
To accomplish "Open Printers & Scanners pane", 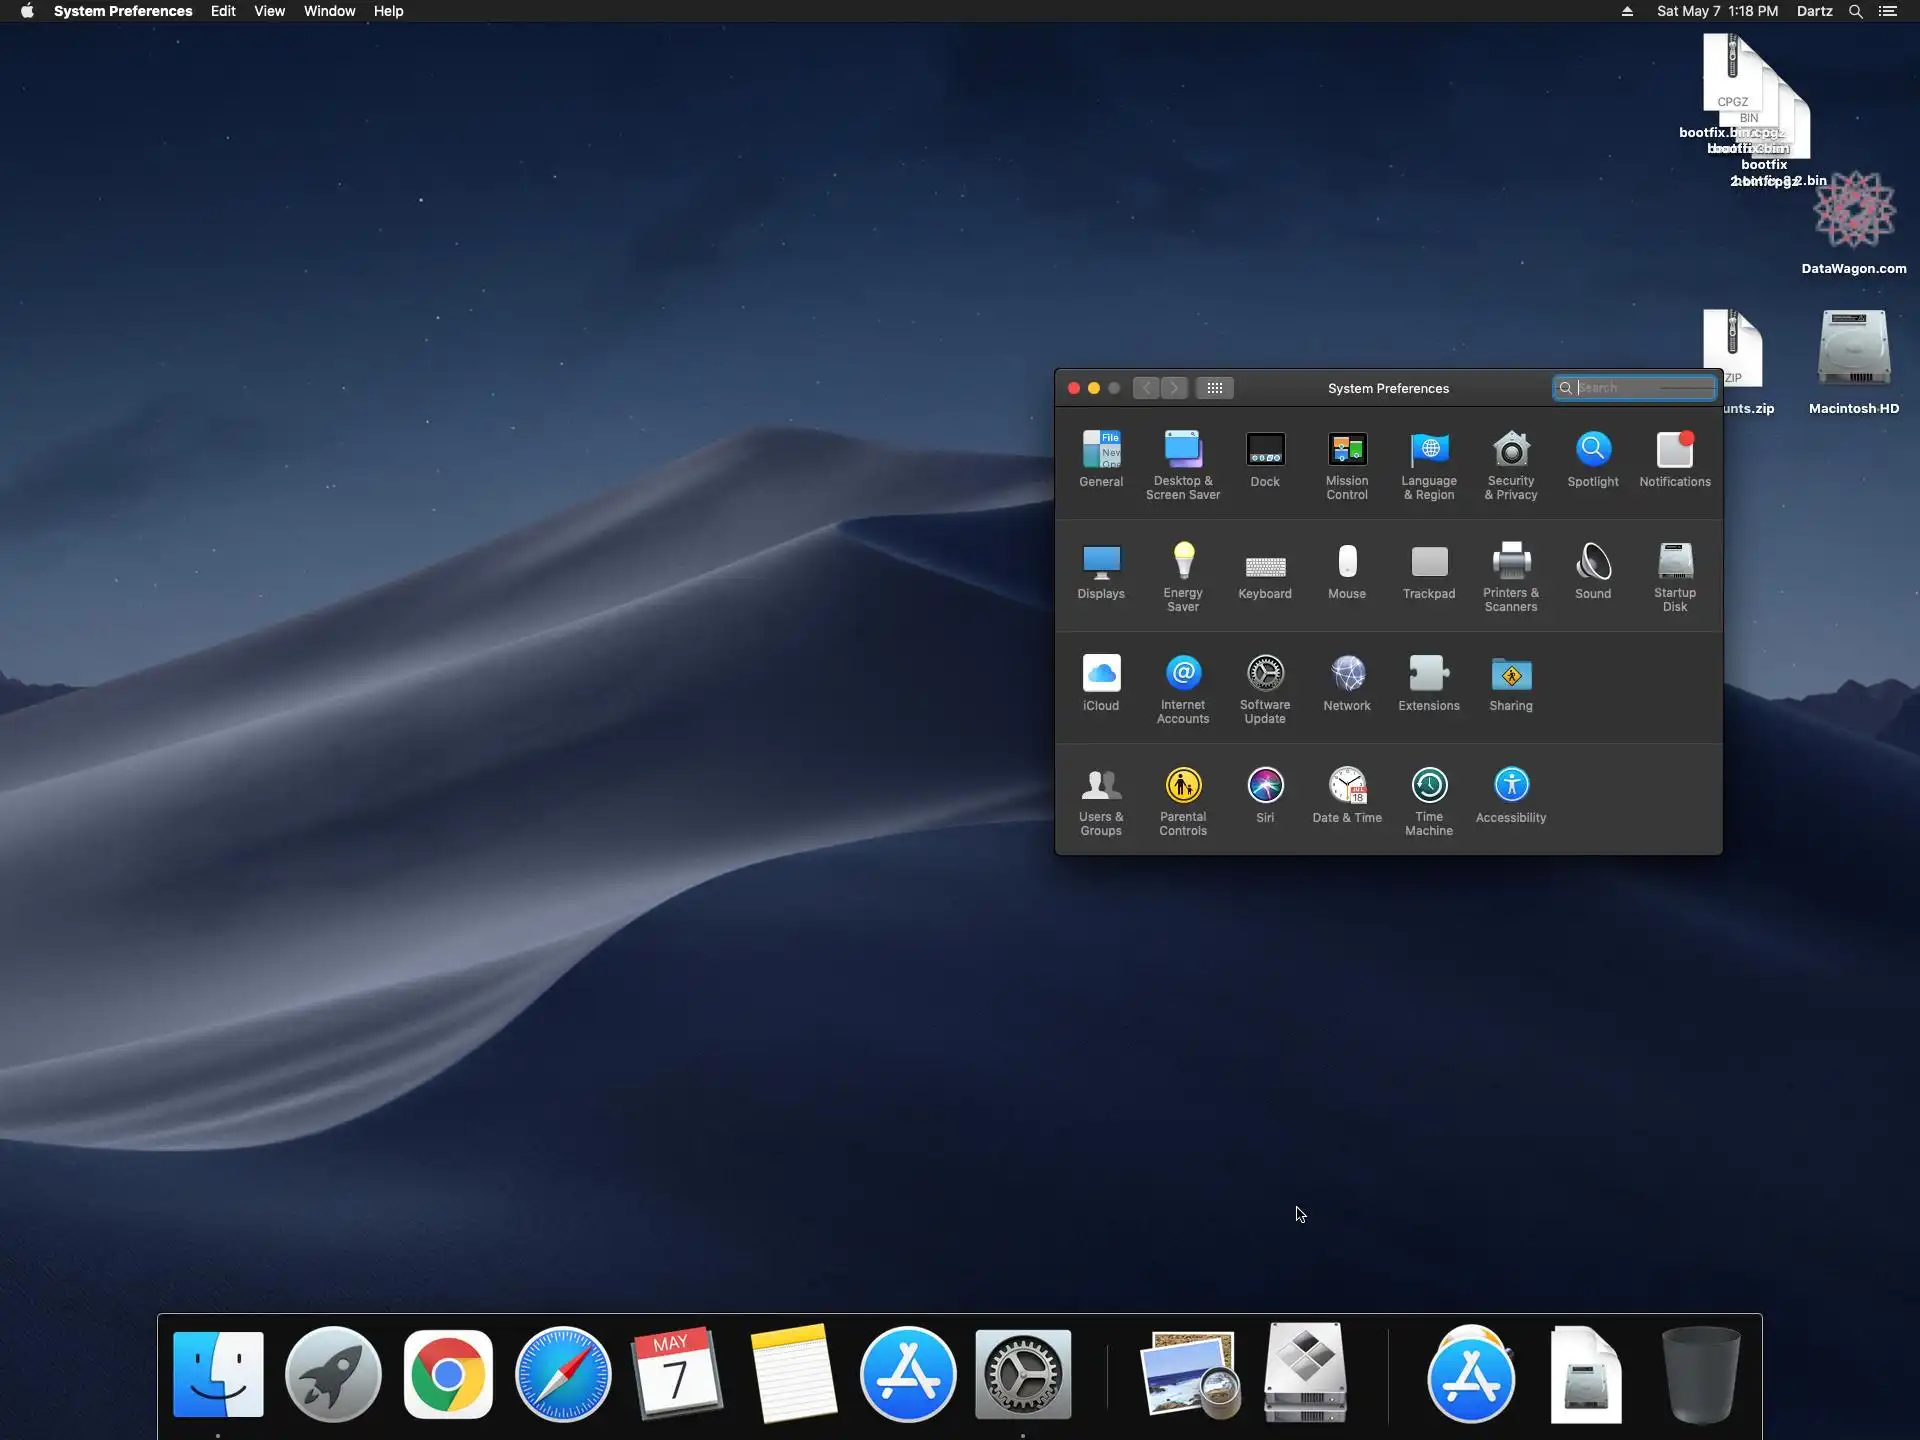I will (x=1510, y=563).
